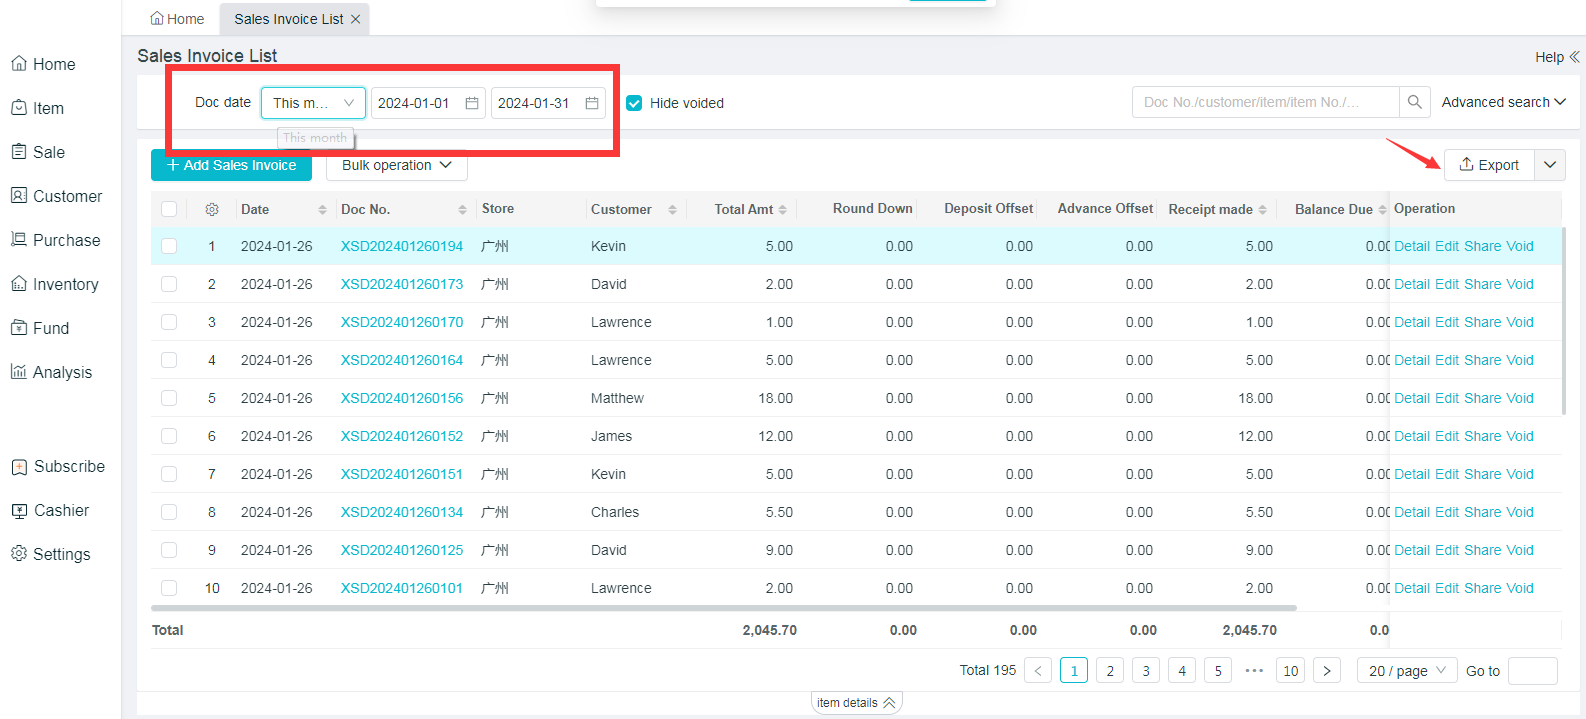1586x719 pixels.
Task: Uncheck the Hide voided checkbox
Action: pos(634,103)
